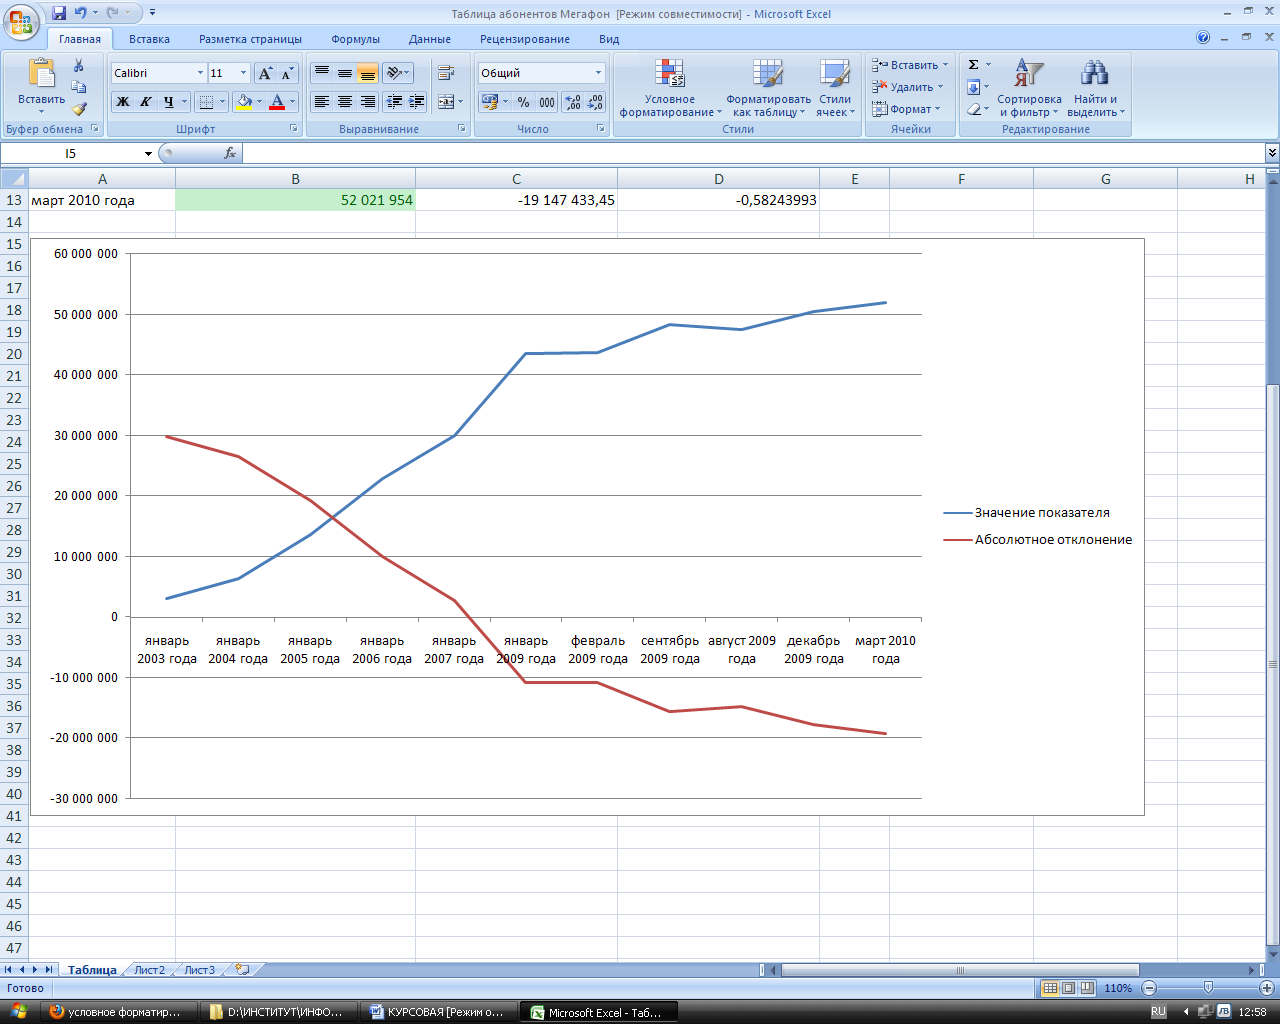This screenshot has height=1024, width=1280.
Task: Align cell text to the right
Action: point(367,102)
